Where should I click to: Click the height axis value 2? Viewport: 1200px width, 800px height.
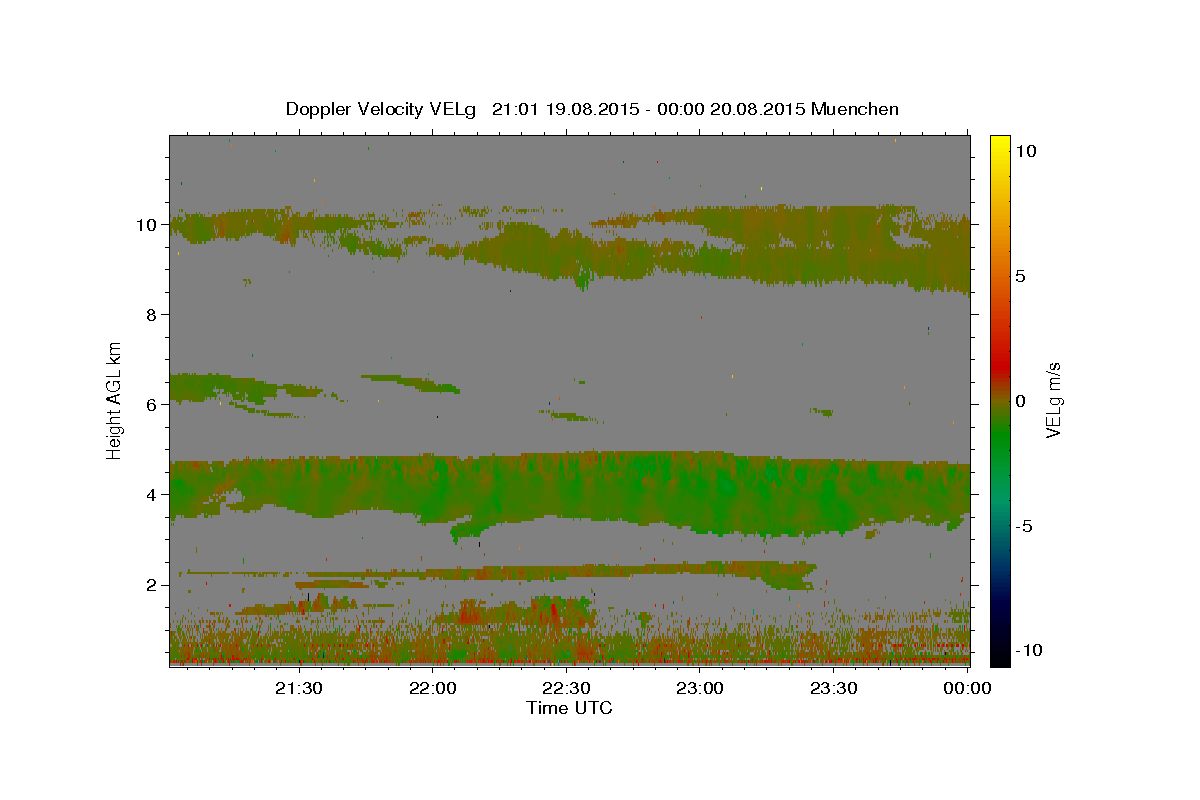(153, 585)
